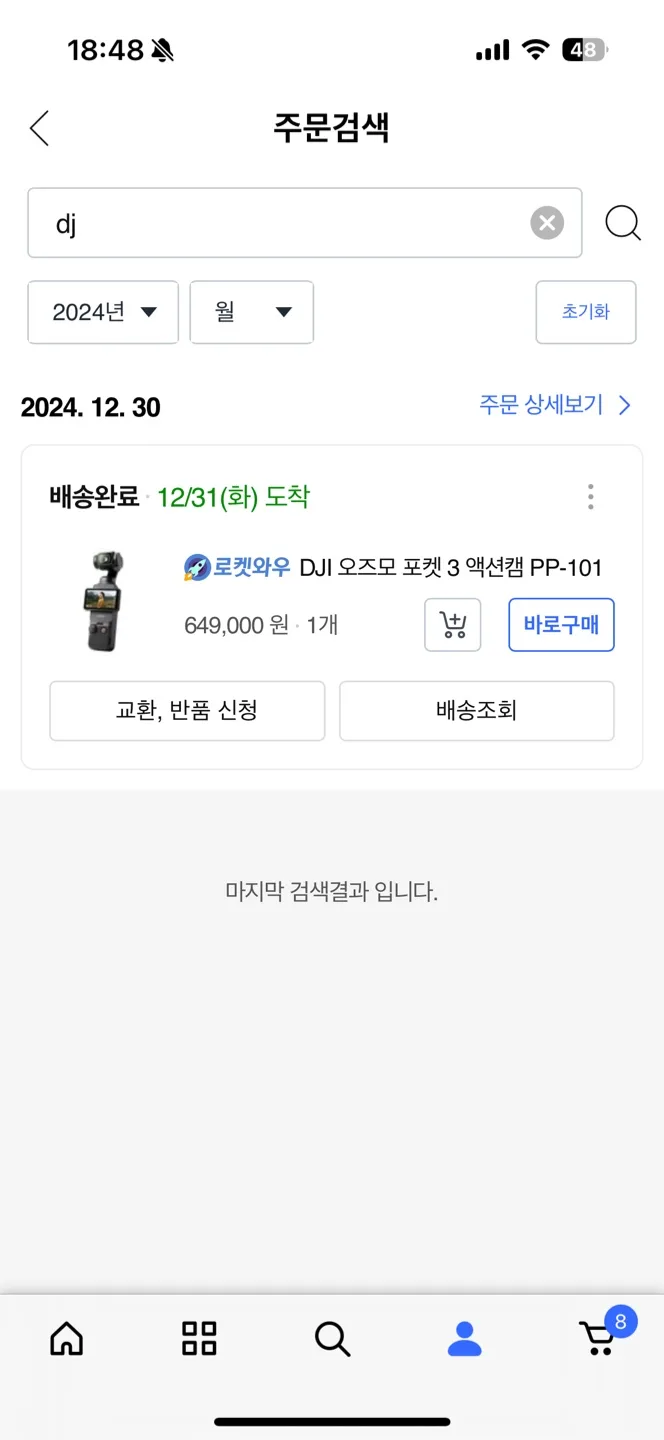The image size is (664, 1440).
Task: Tap the magnifying glass search icon beside the field
Action: (x=623, y=223)
